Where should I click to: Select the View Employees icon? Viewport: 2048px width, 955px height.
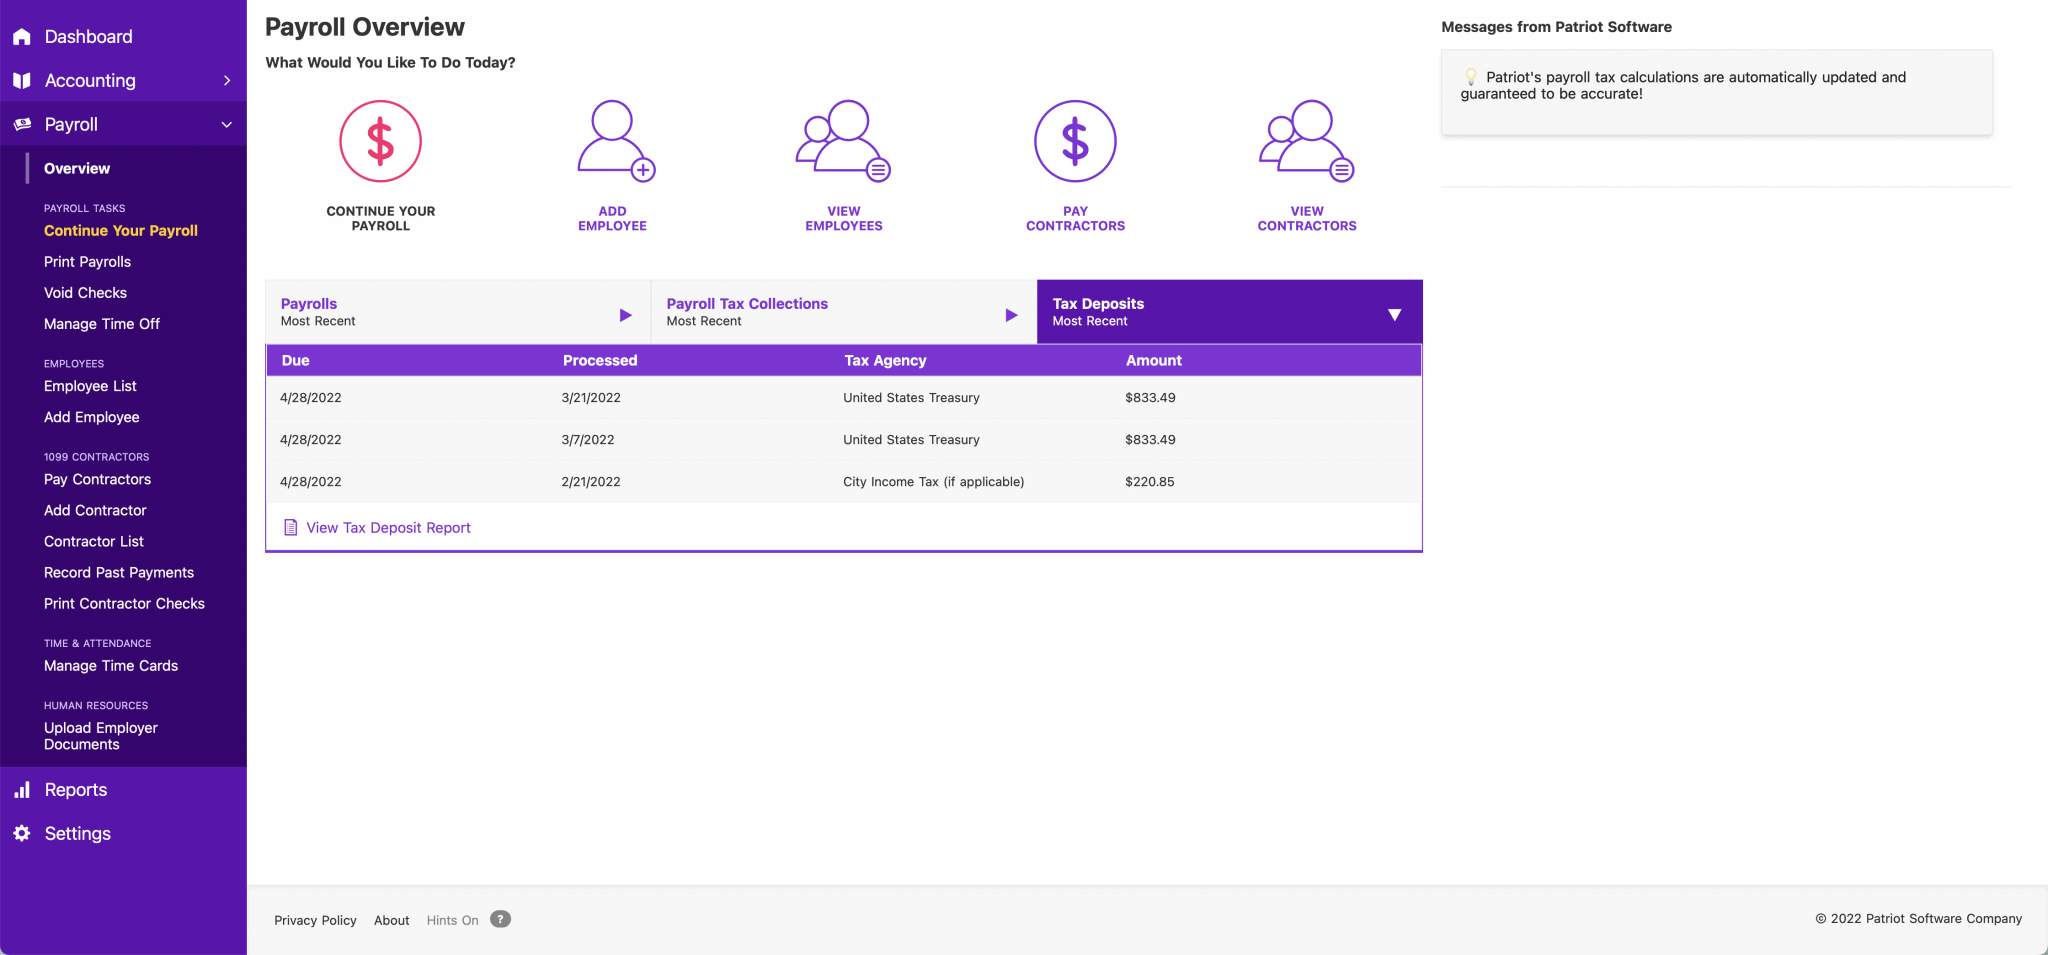click(x=843, y=141)
